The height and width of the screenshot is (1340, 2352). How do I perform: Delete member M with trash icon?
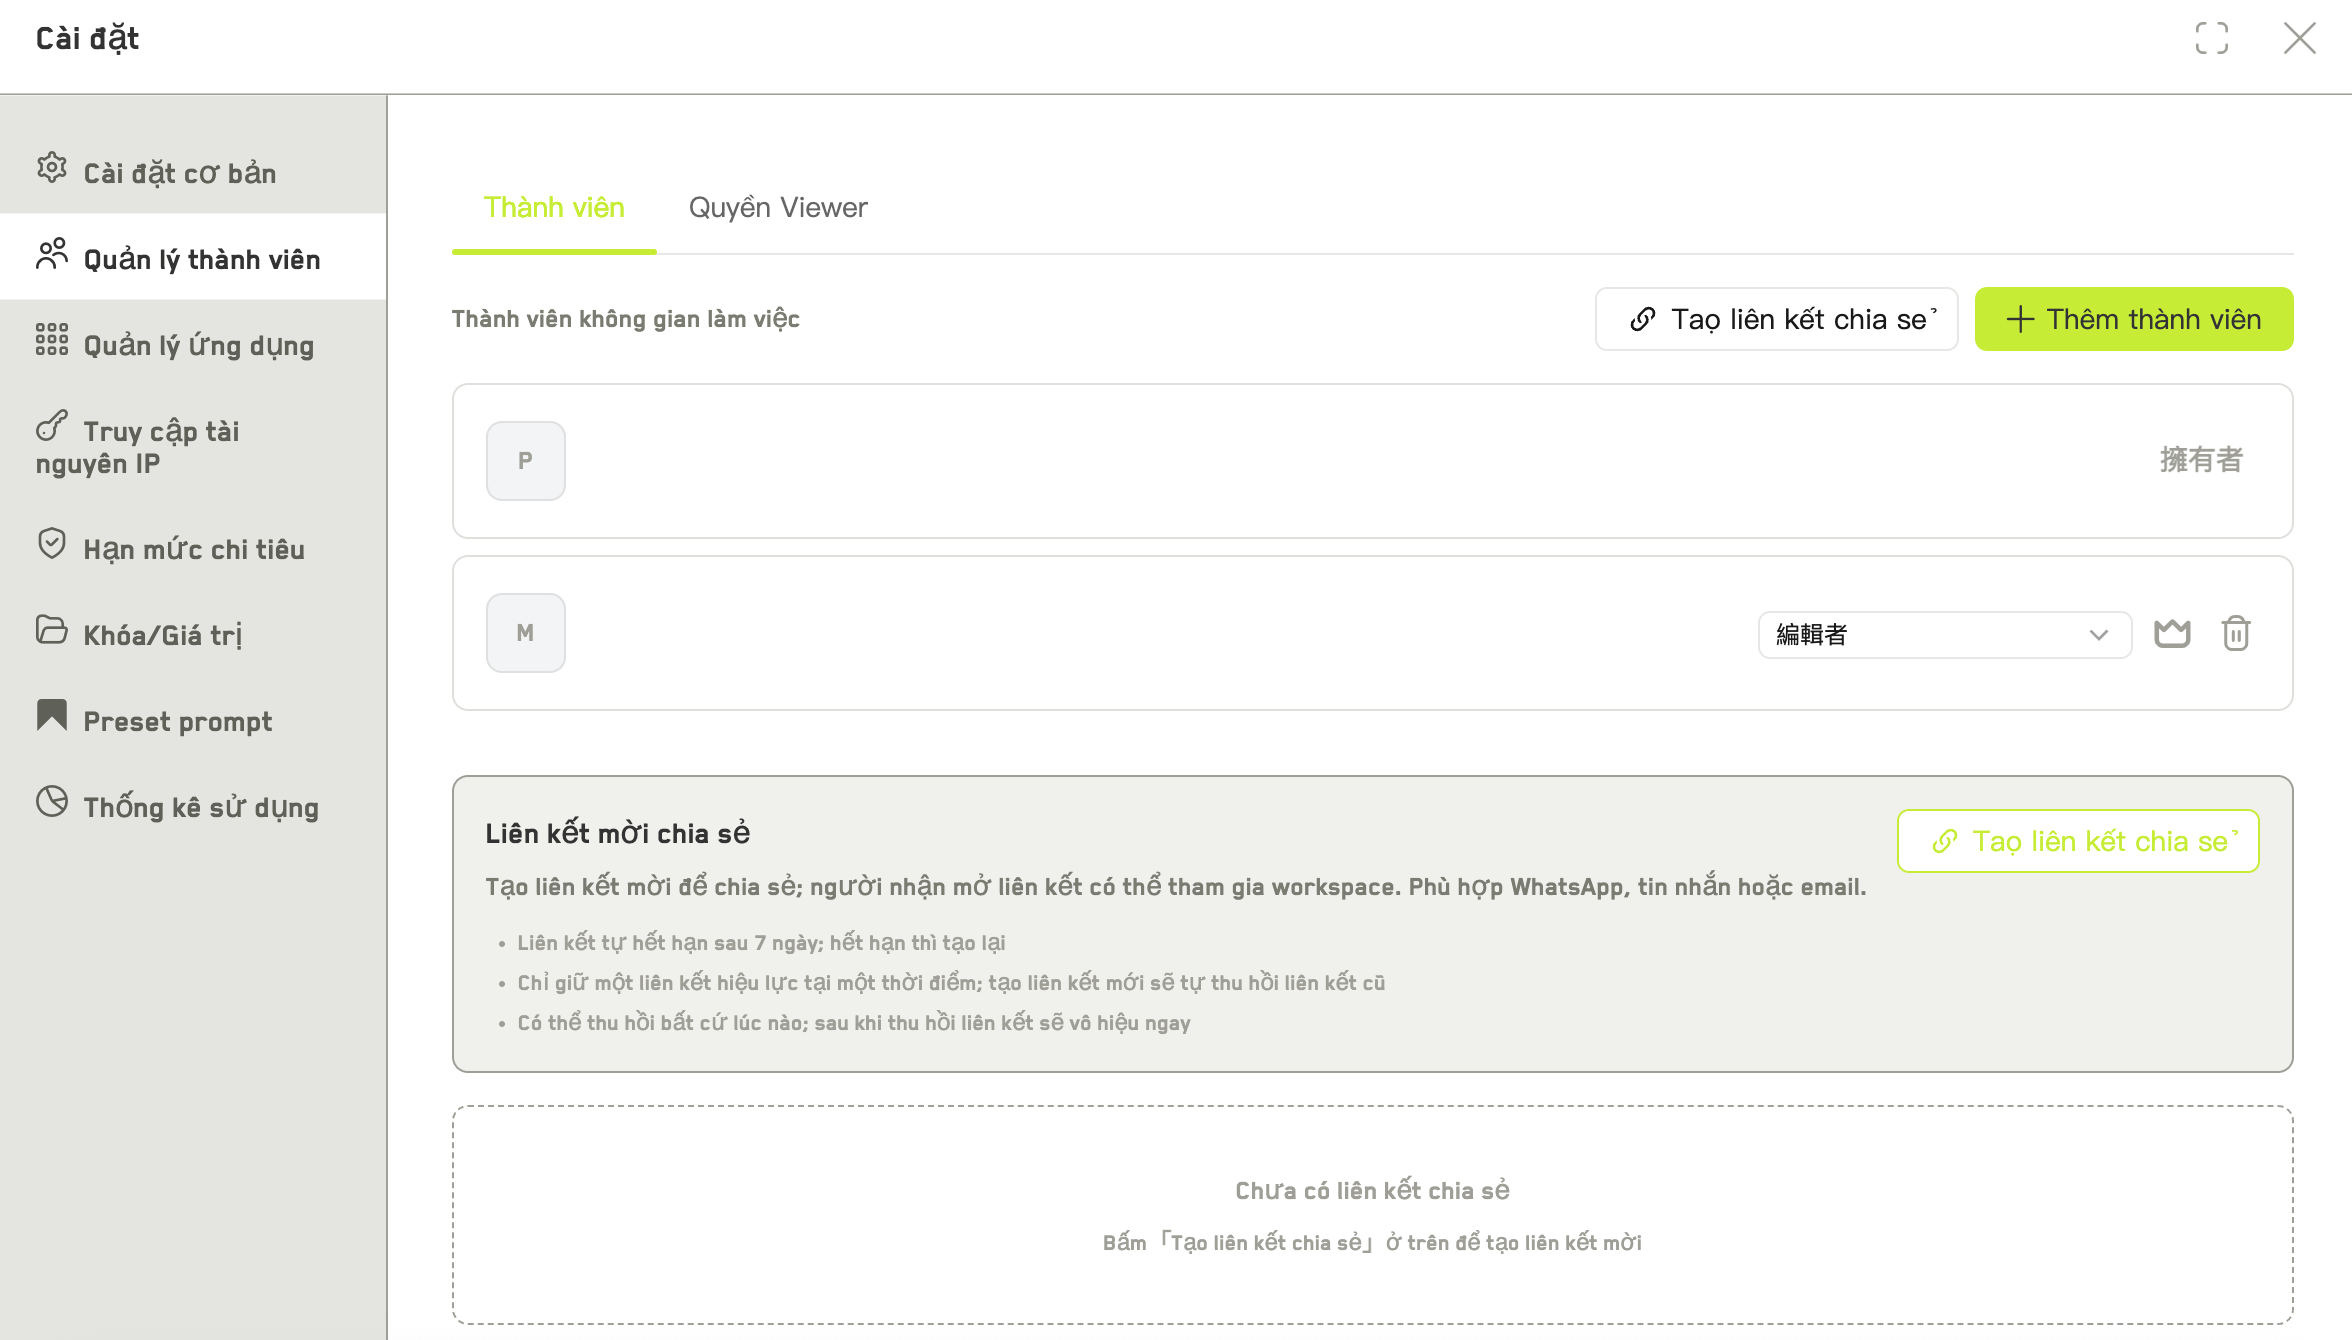coord(2236,634)
